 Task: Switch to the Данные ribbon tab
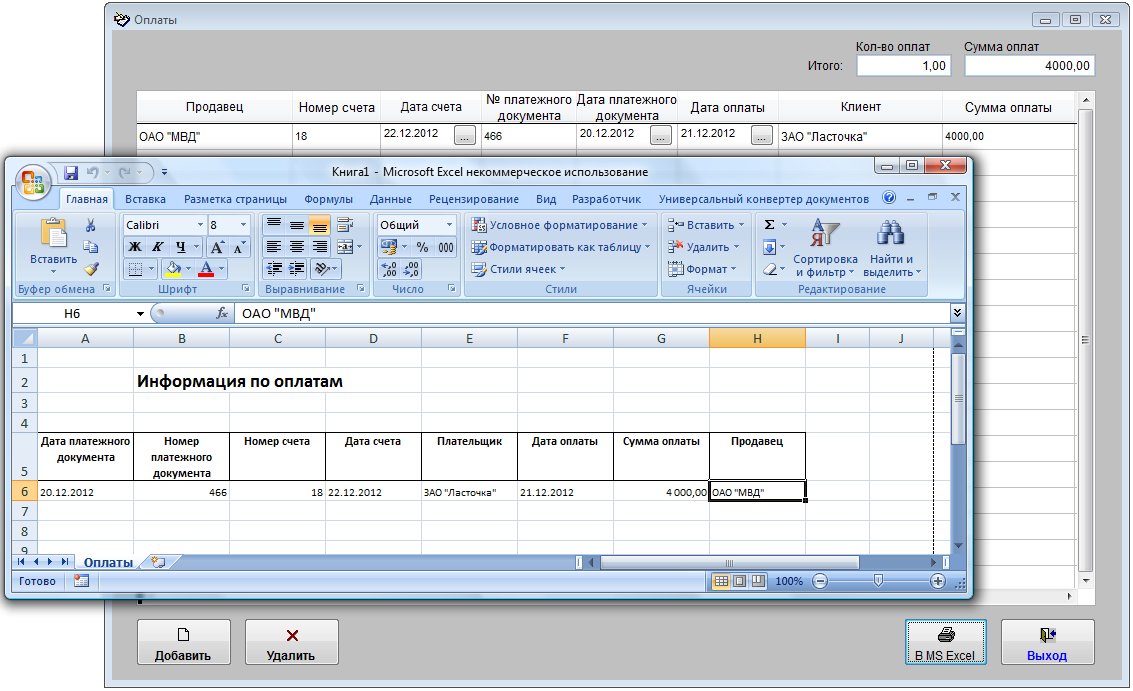390,199
